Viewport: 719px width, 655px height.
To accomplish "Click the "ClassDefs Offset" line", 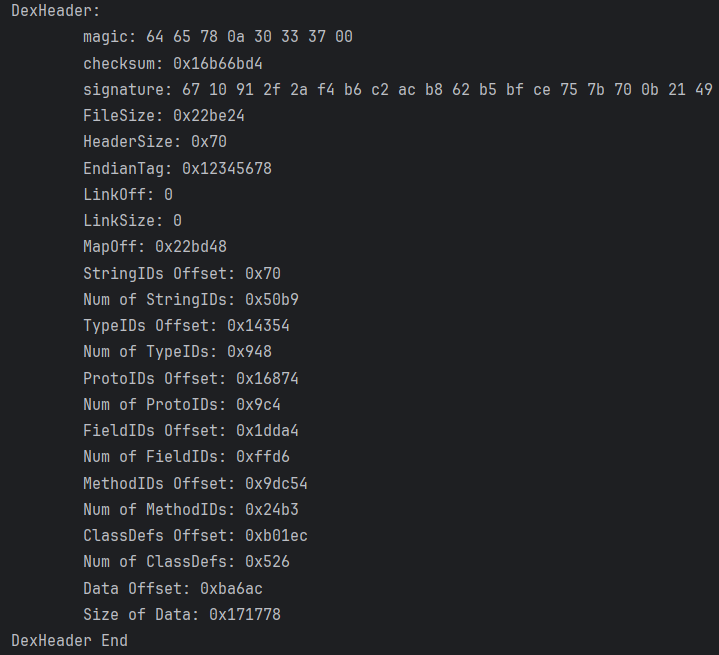I will pos(195,535).
